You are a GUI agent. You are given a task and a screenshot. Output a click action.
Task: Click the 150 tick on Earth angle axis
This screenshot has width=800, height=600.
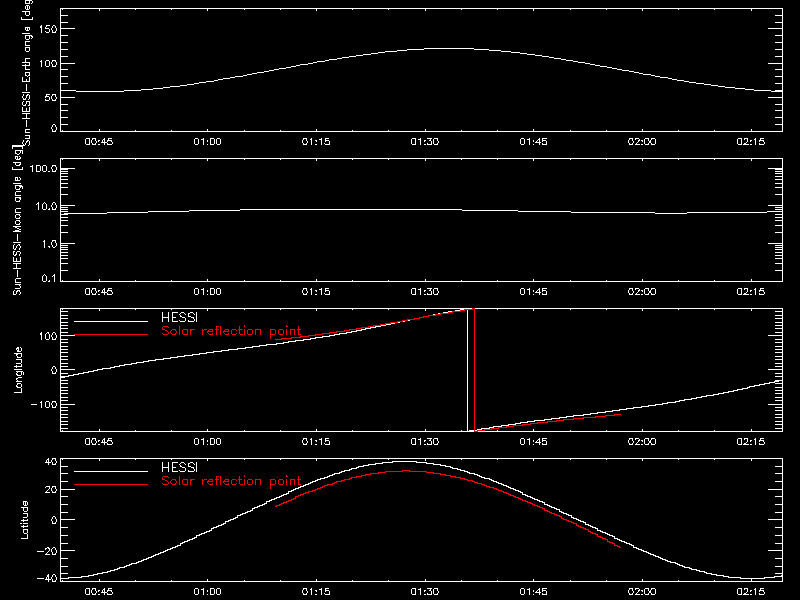[x=48, y=29]
